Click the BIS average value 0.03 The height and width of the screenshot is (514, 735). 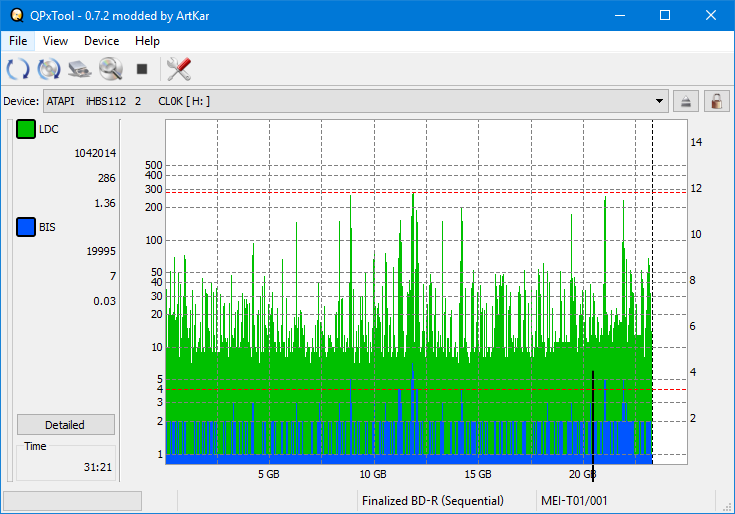coord(104,301)
